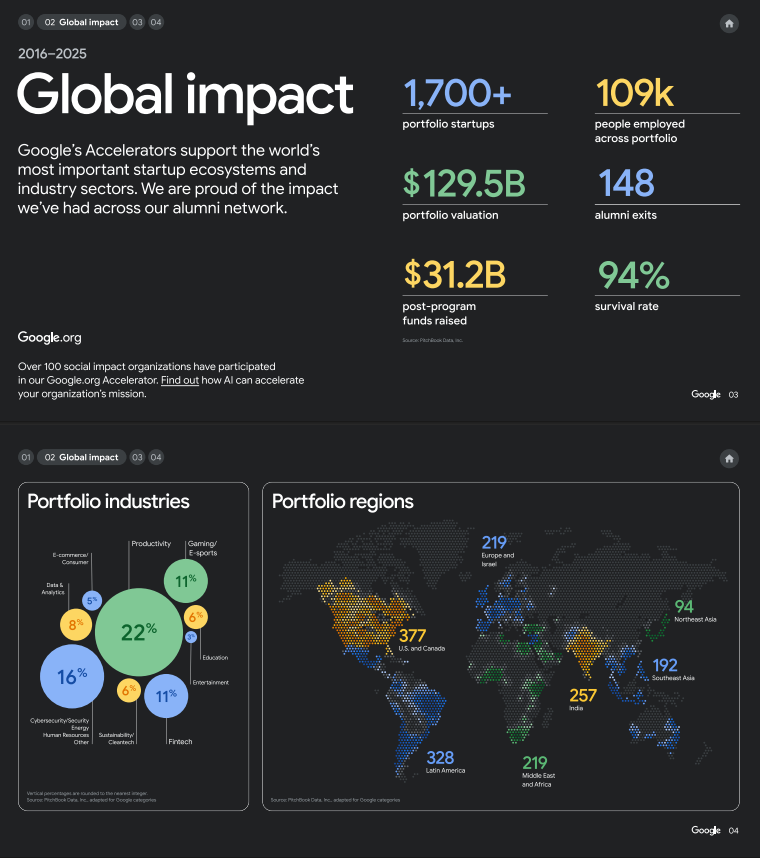Click the 'Education' label in industries chart
Viewport: 760px width, 858px height.
pos(215,657)
